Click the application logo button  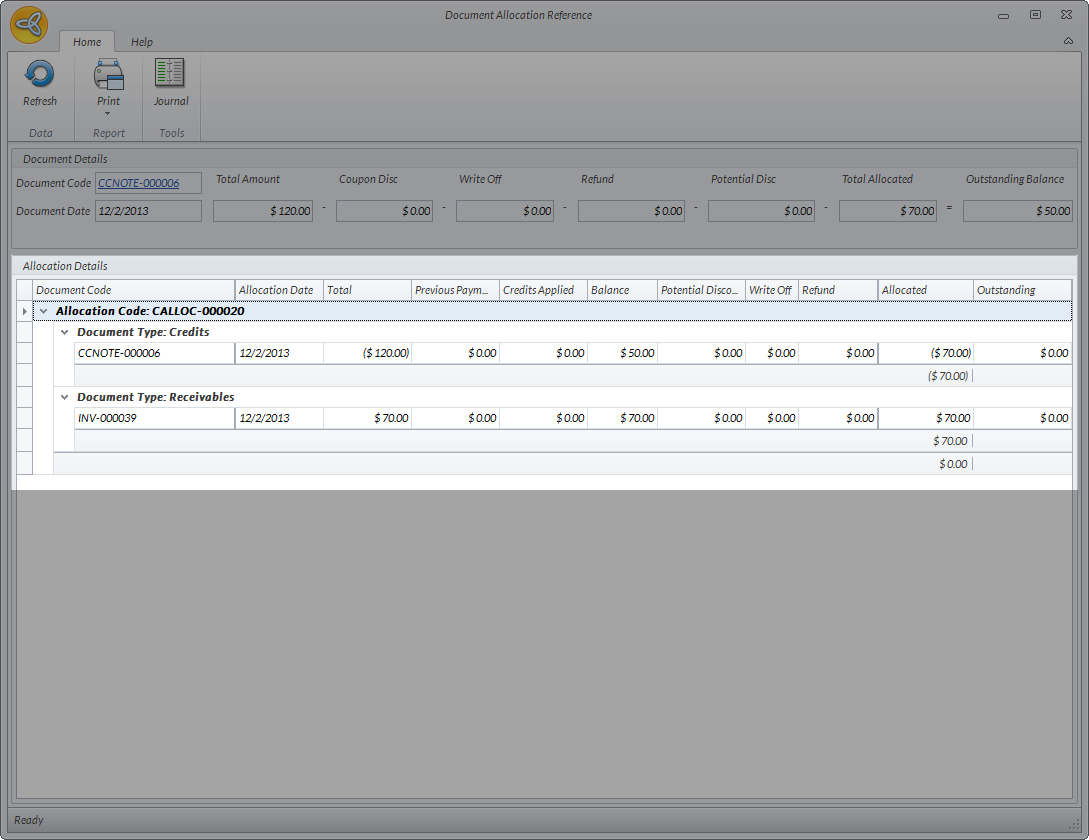tap(29, 25)
